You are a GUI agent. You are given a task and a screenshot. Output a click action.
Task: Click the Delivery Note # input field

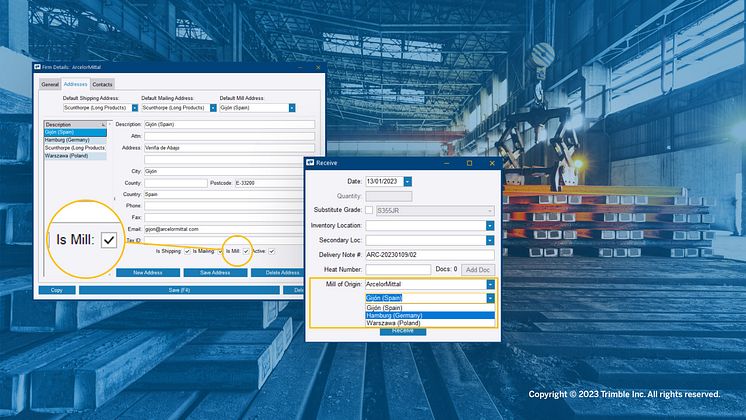pos(428,254)
